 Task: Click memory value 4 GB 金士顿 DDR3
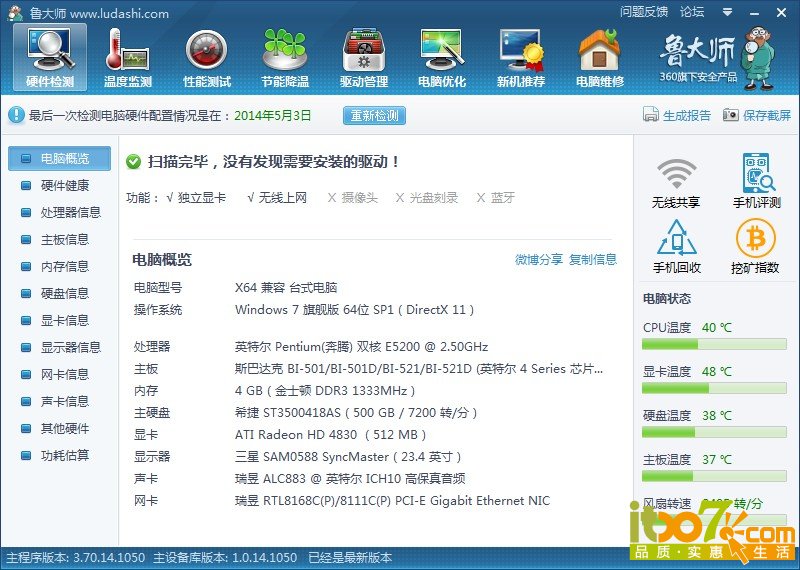325,391
